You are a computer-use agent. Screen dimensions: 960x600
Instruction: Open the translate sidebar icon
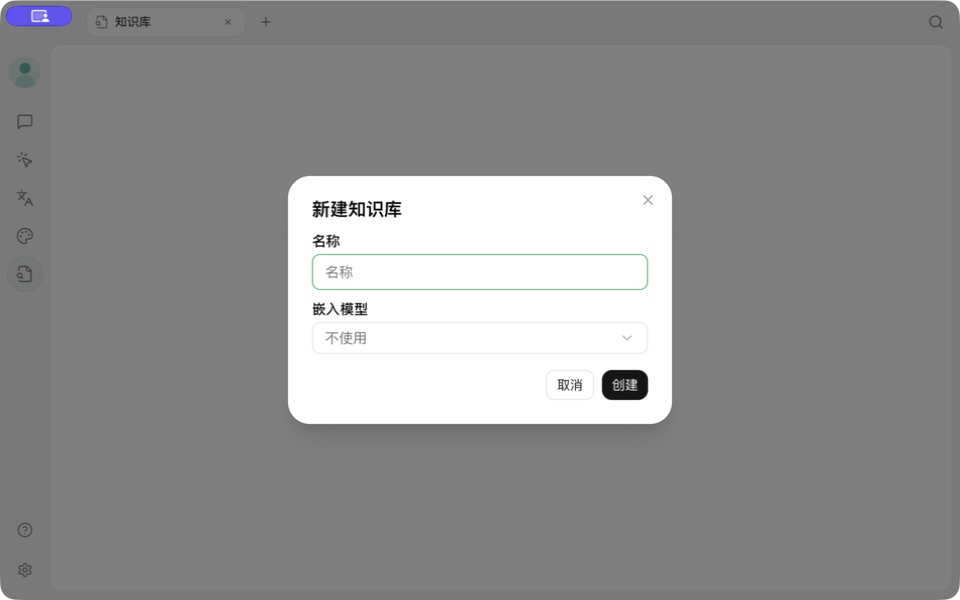coord(24,198)
